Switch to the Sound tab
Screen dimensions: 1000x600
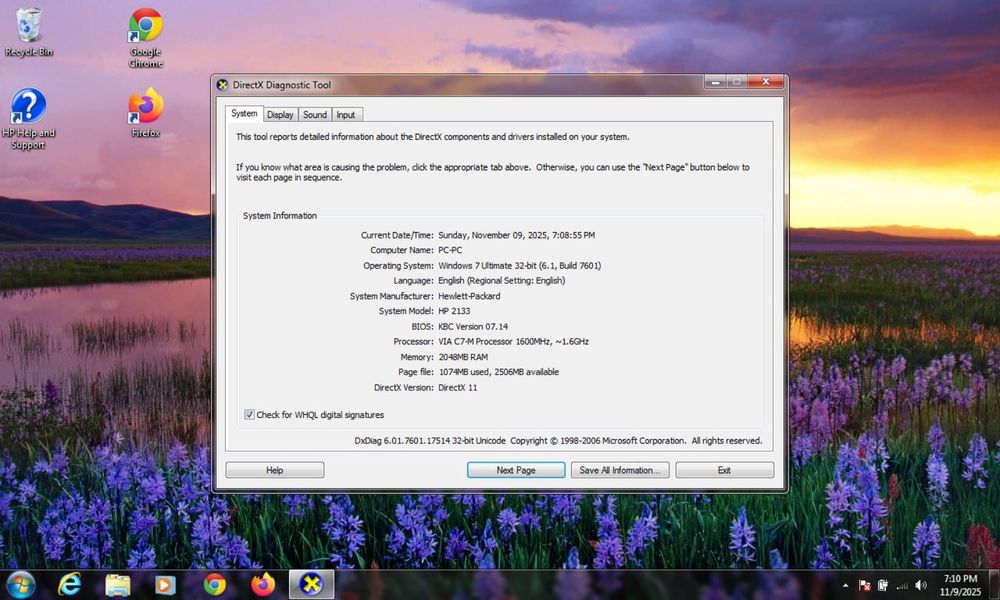pos(314,115)
